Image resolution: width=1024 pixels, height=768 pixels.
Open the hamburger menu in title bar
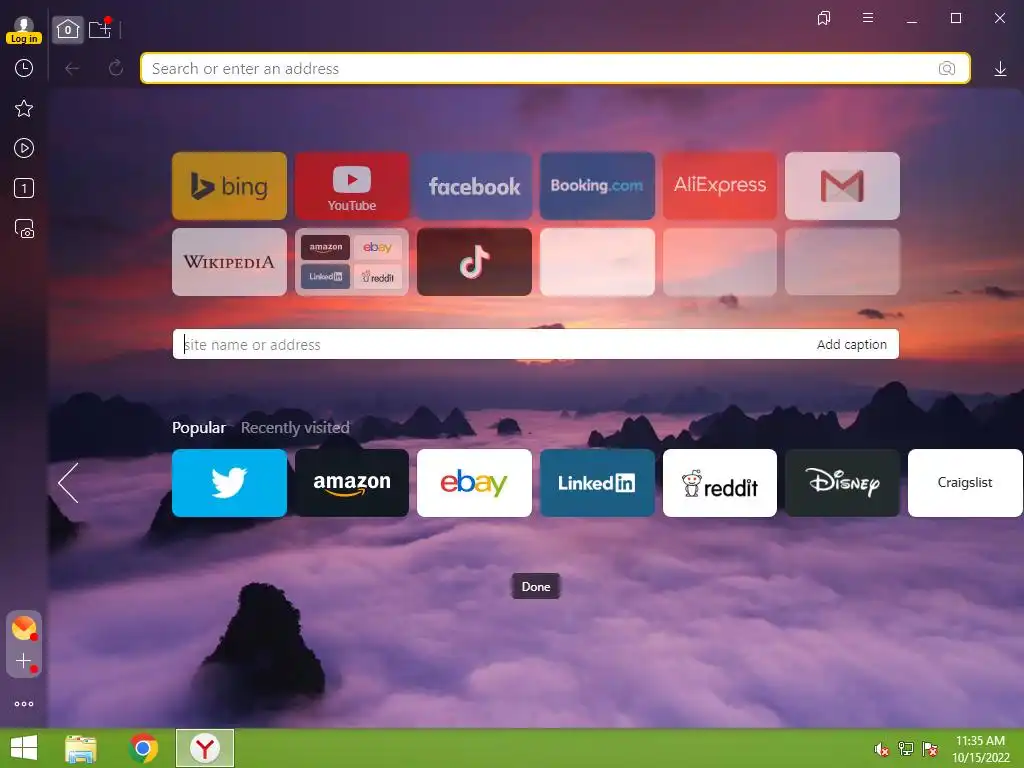868,18
